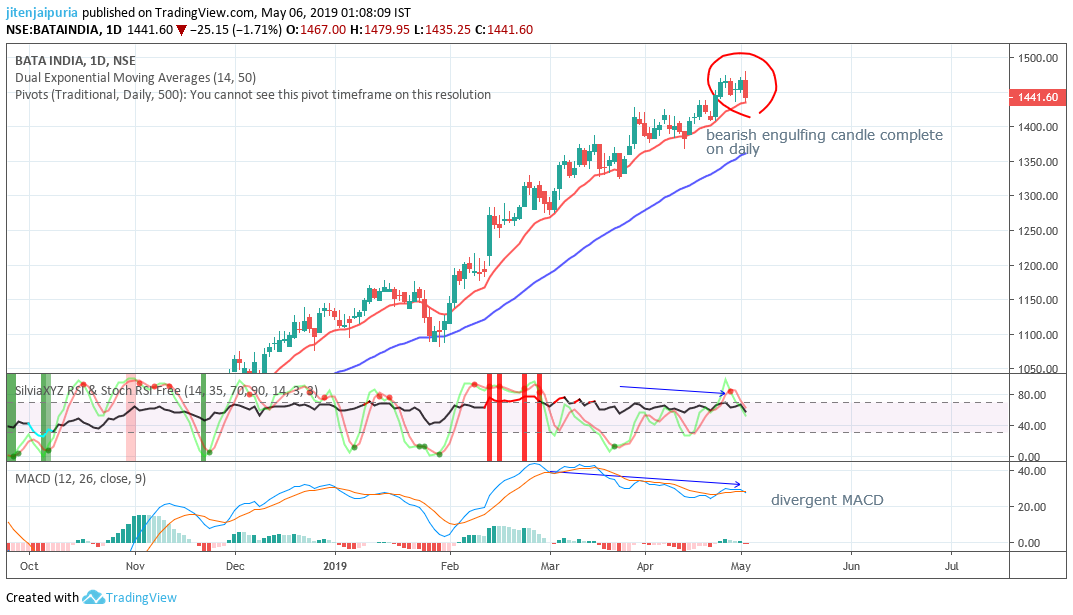The image size is (1073, 615).
Task: Click the TradingView logo icon
Action: tap(92, 597)
